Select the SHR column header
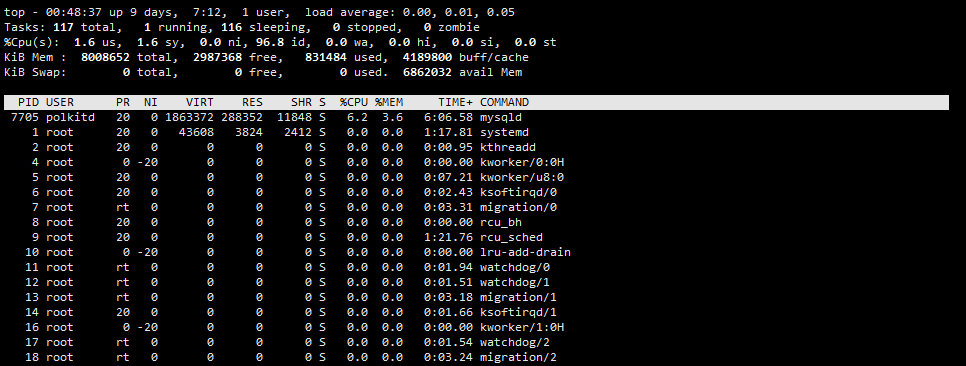This screenshot has width=966, height=366. point(301,102)
